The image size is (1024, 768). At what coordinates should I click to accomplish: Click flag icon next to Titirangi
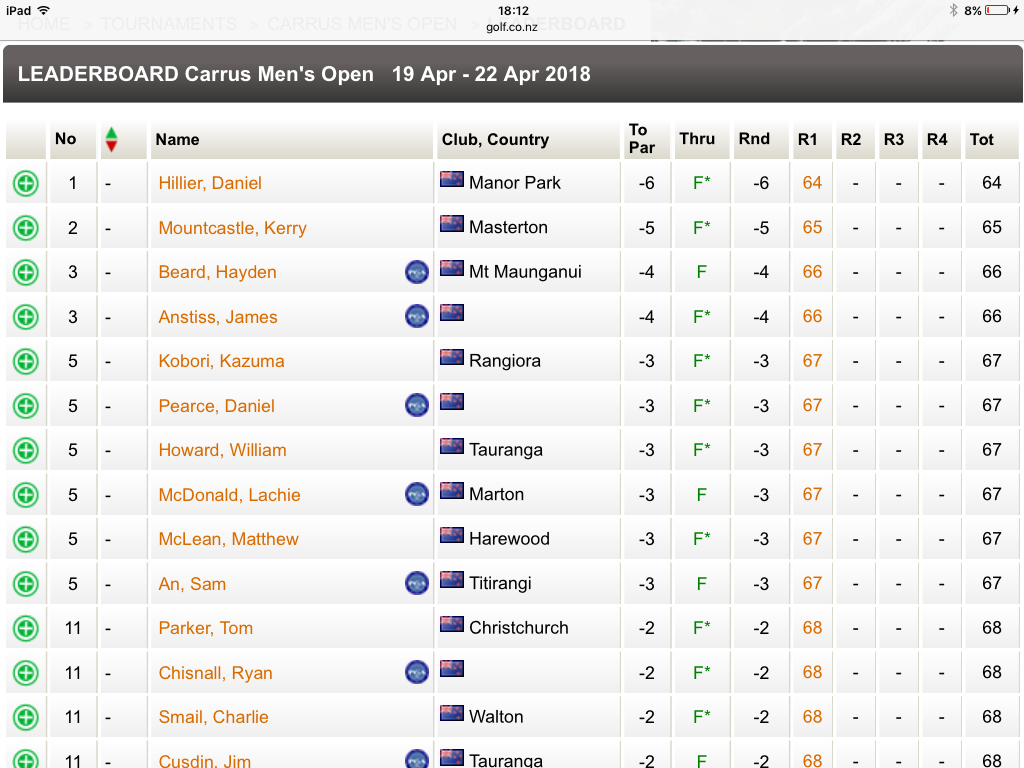click(x=452, y=579)
